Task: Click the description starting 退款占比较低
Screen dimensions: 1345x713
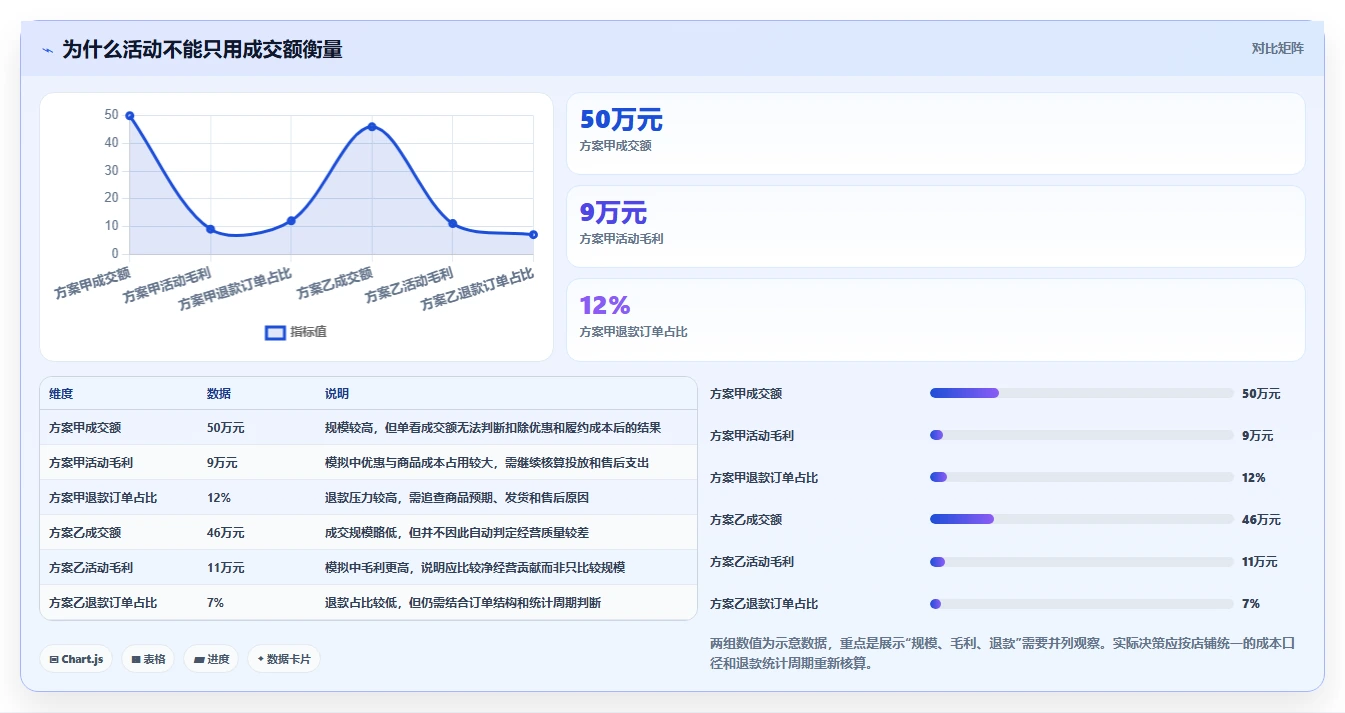Action: point(463,602)
